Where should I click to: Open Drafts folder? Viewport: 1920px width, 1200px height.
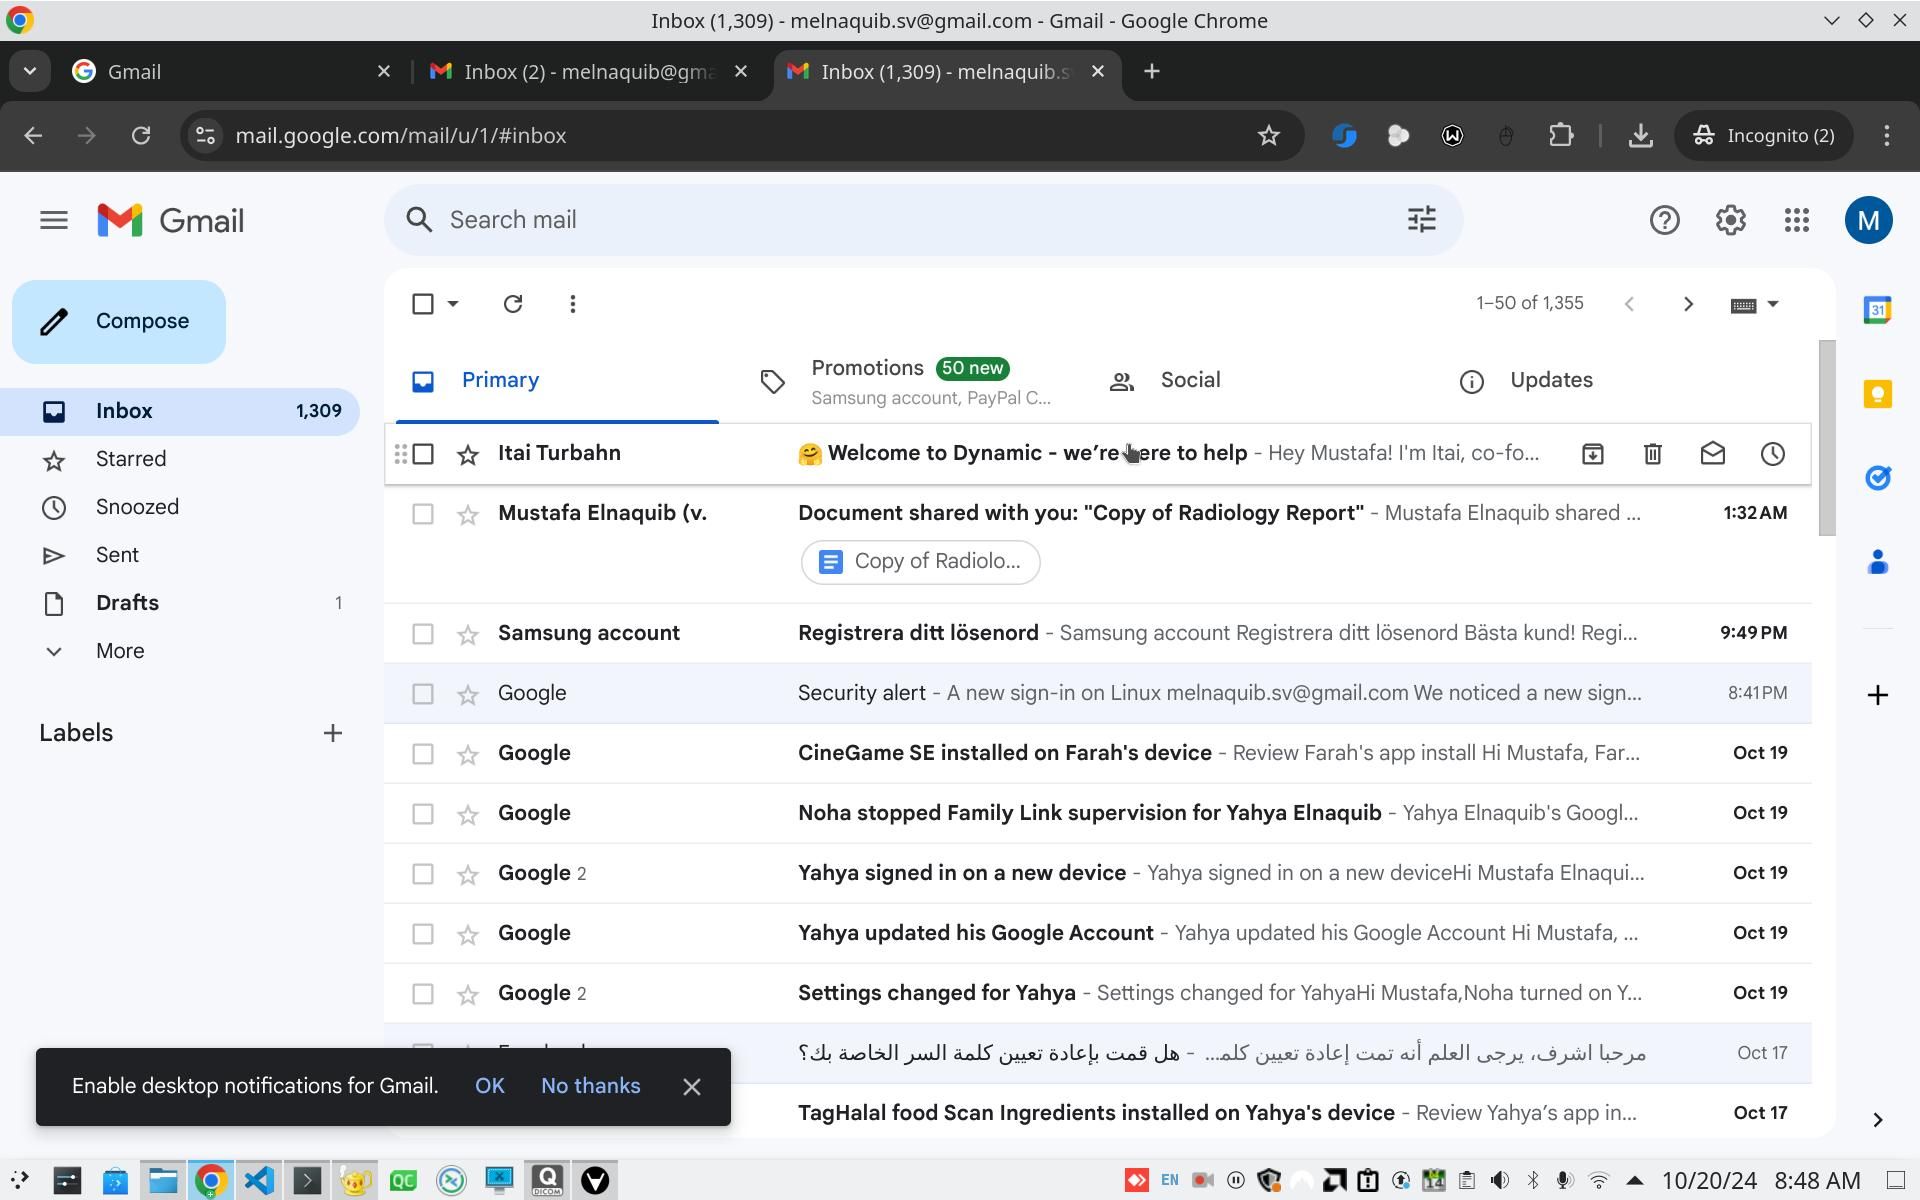click(x=127, y=603)
